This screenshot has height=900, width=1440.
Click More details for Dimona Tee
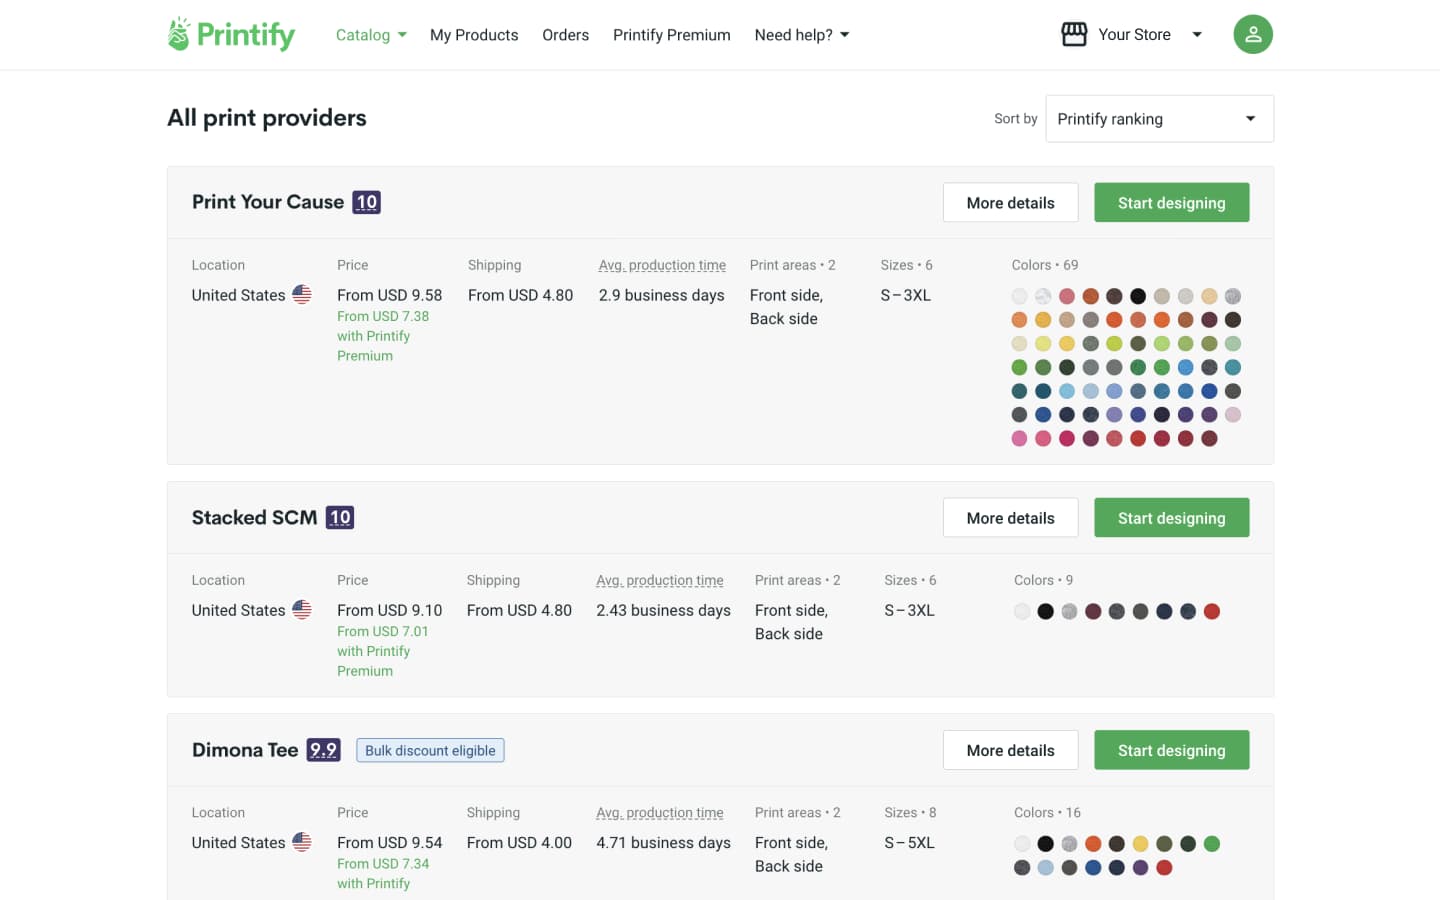pos(1010,750)
